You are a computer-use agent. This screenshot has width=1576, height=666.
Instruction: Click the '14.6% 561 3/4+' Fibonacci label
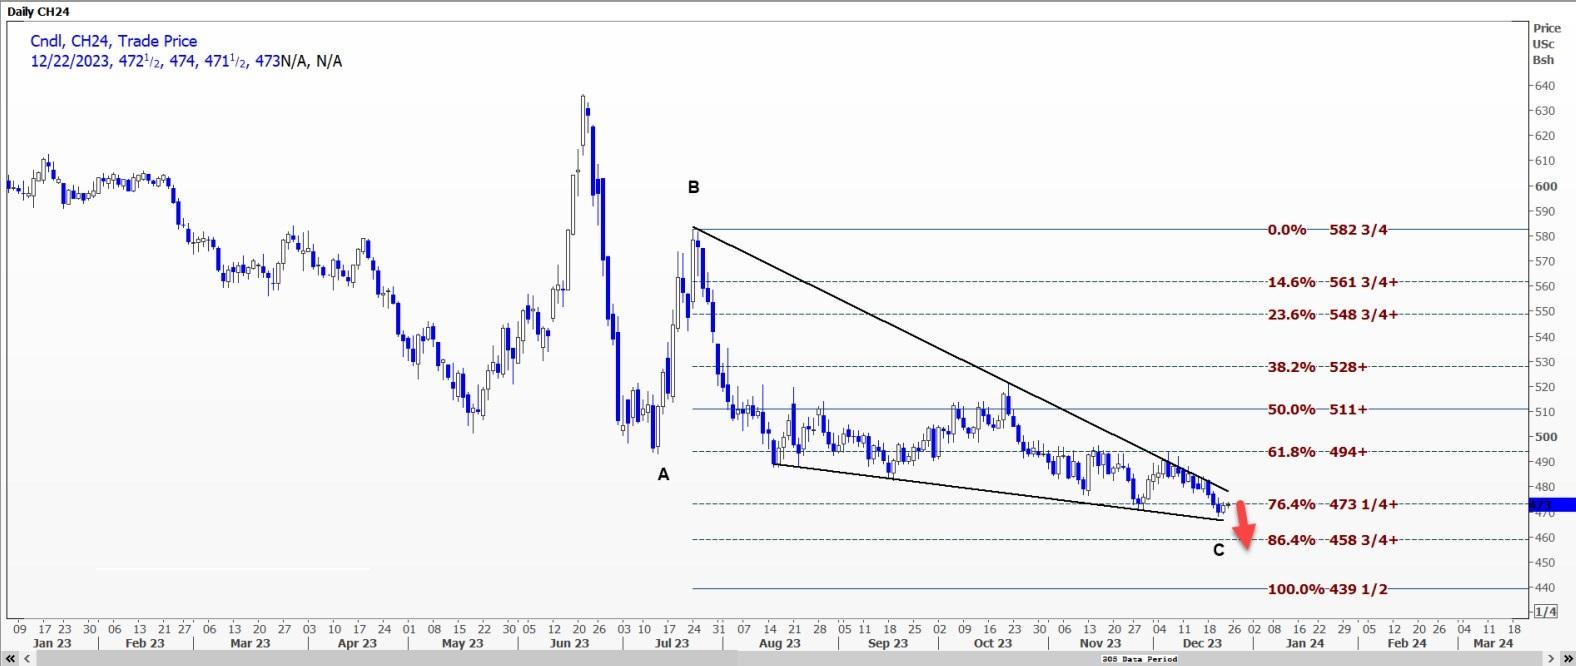[x=1332, y=282]
